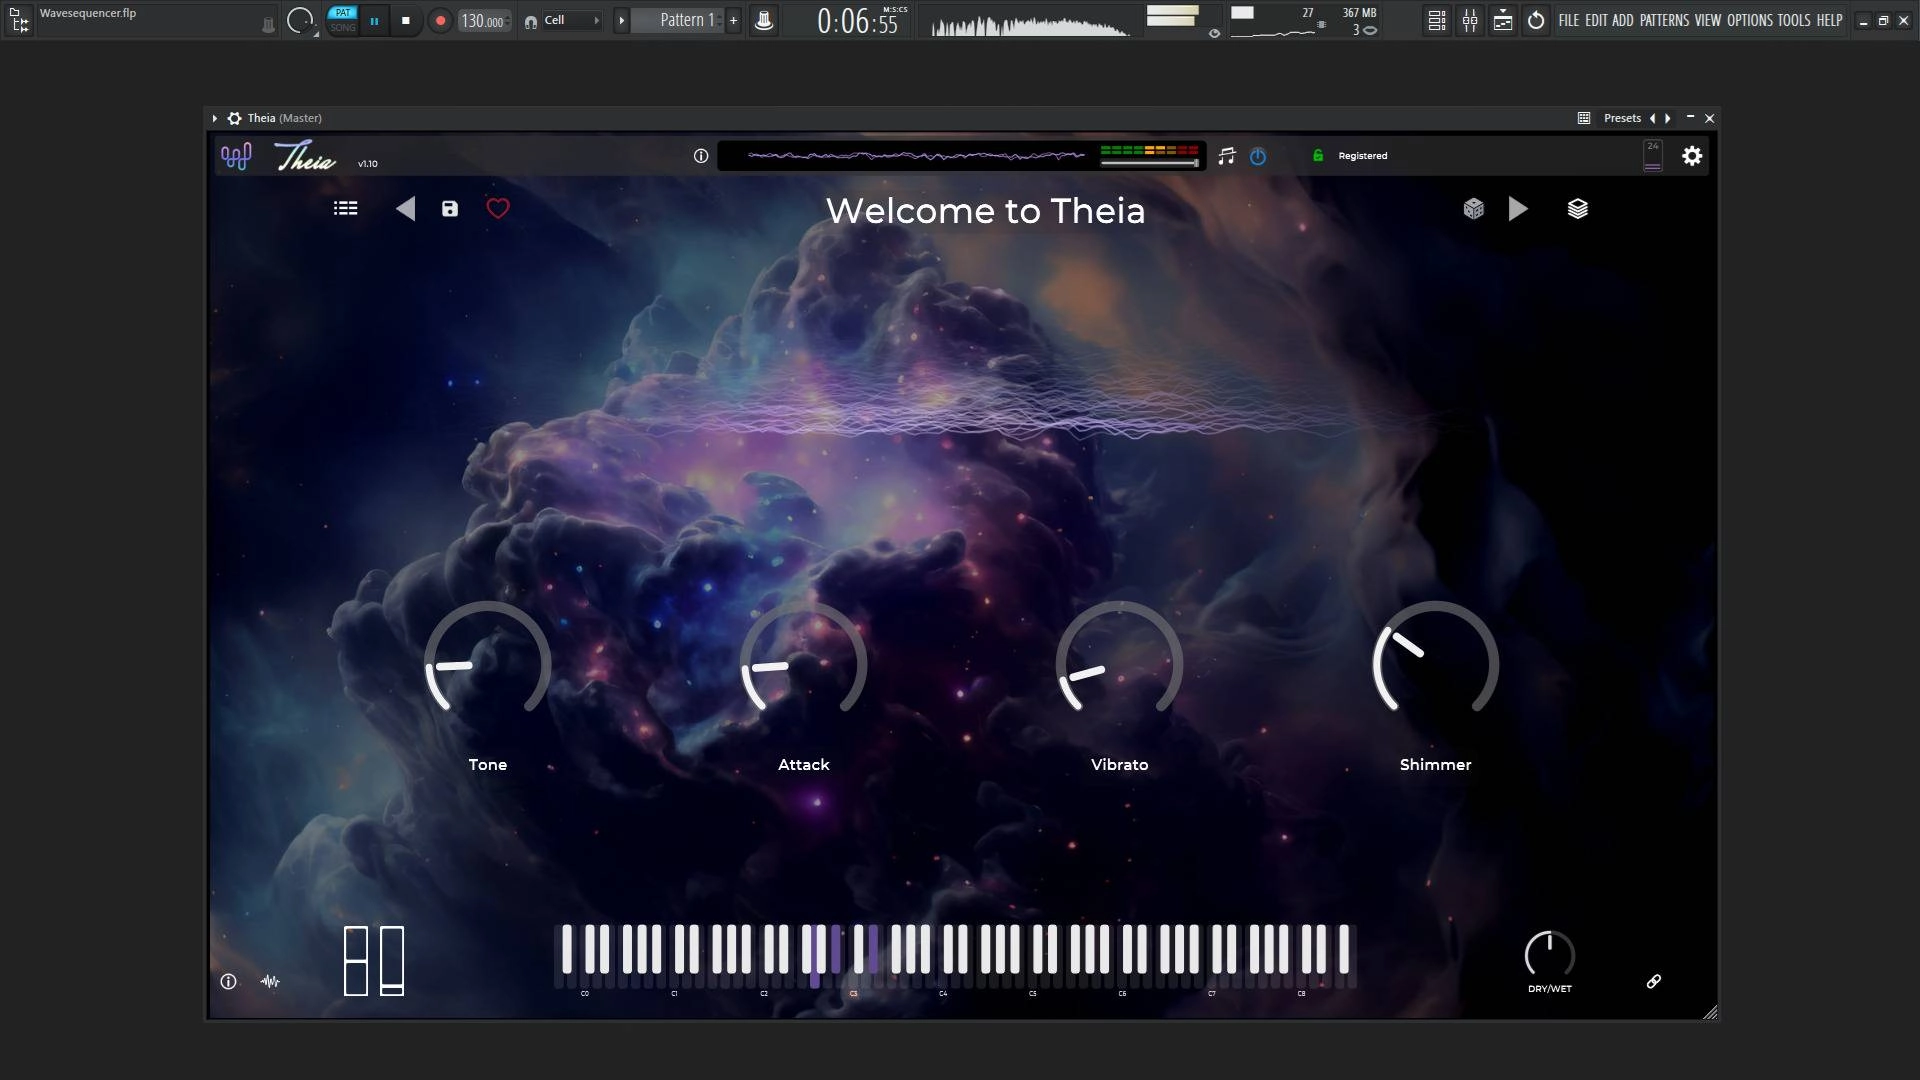
Task: Open the Presets dropdown in plugin title bar
Action: [1622, 118]
